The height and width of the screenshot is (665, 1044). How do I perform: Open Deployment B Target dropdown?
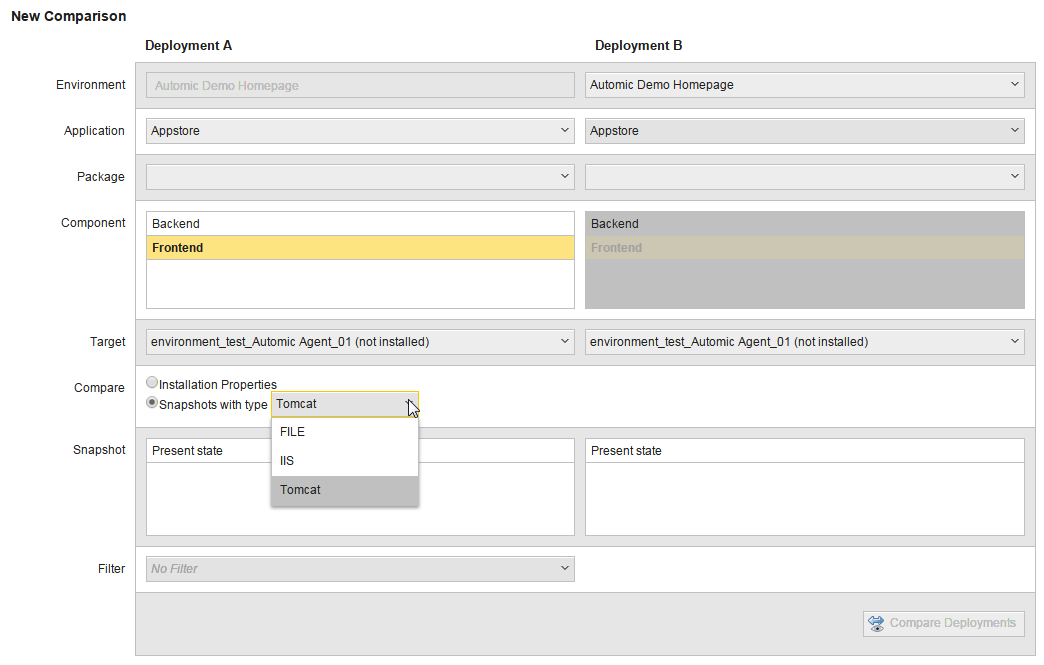pyautogui.click(x=804, y=341)
